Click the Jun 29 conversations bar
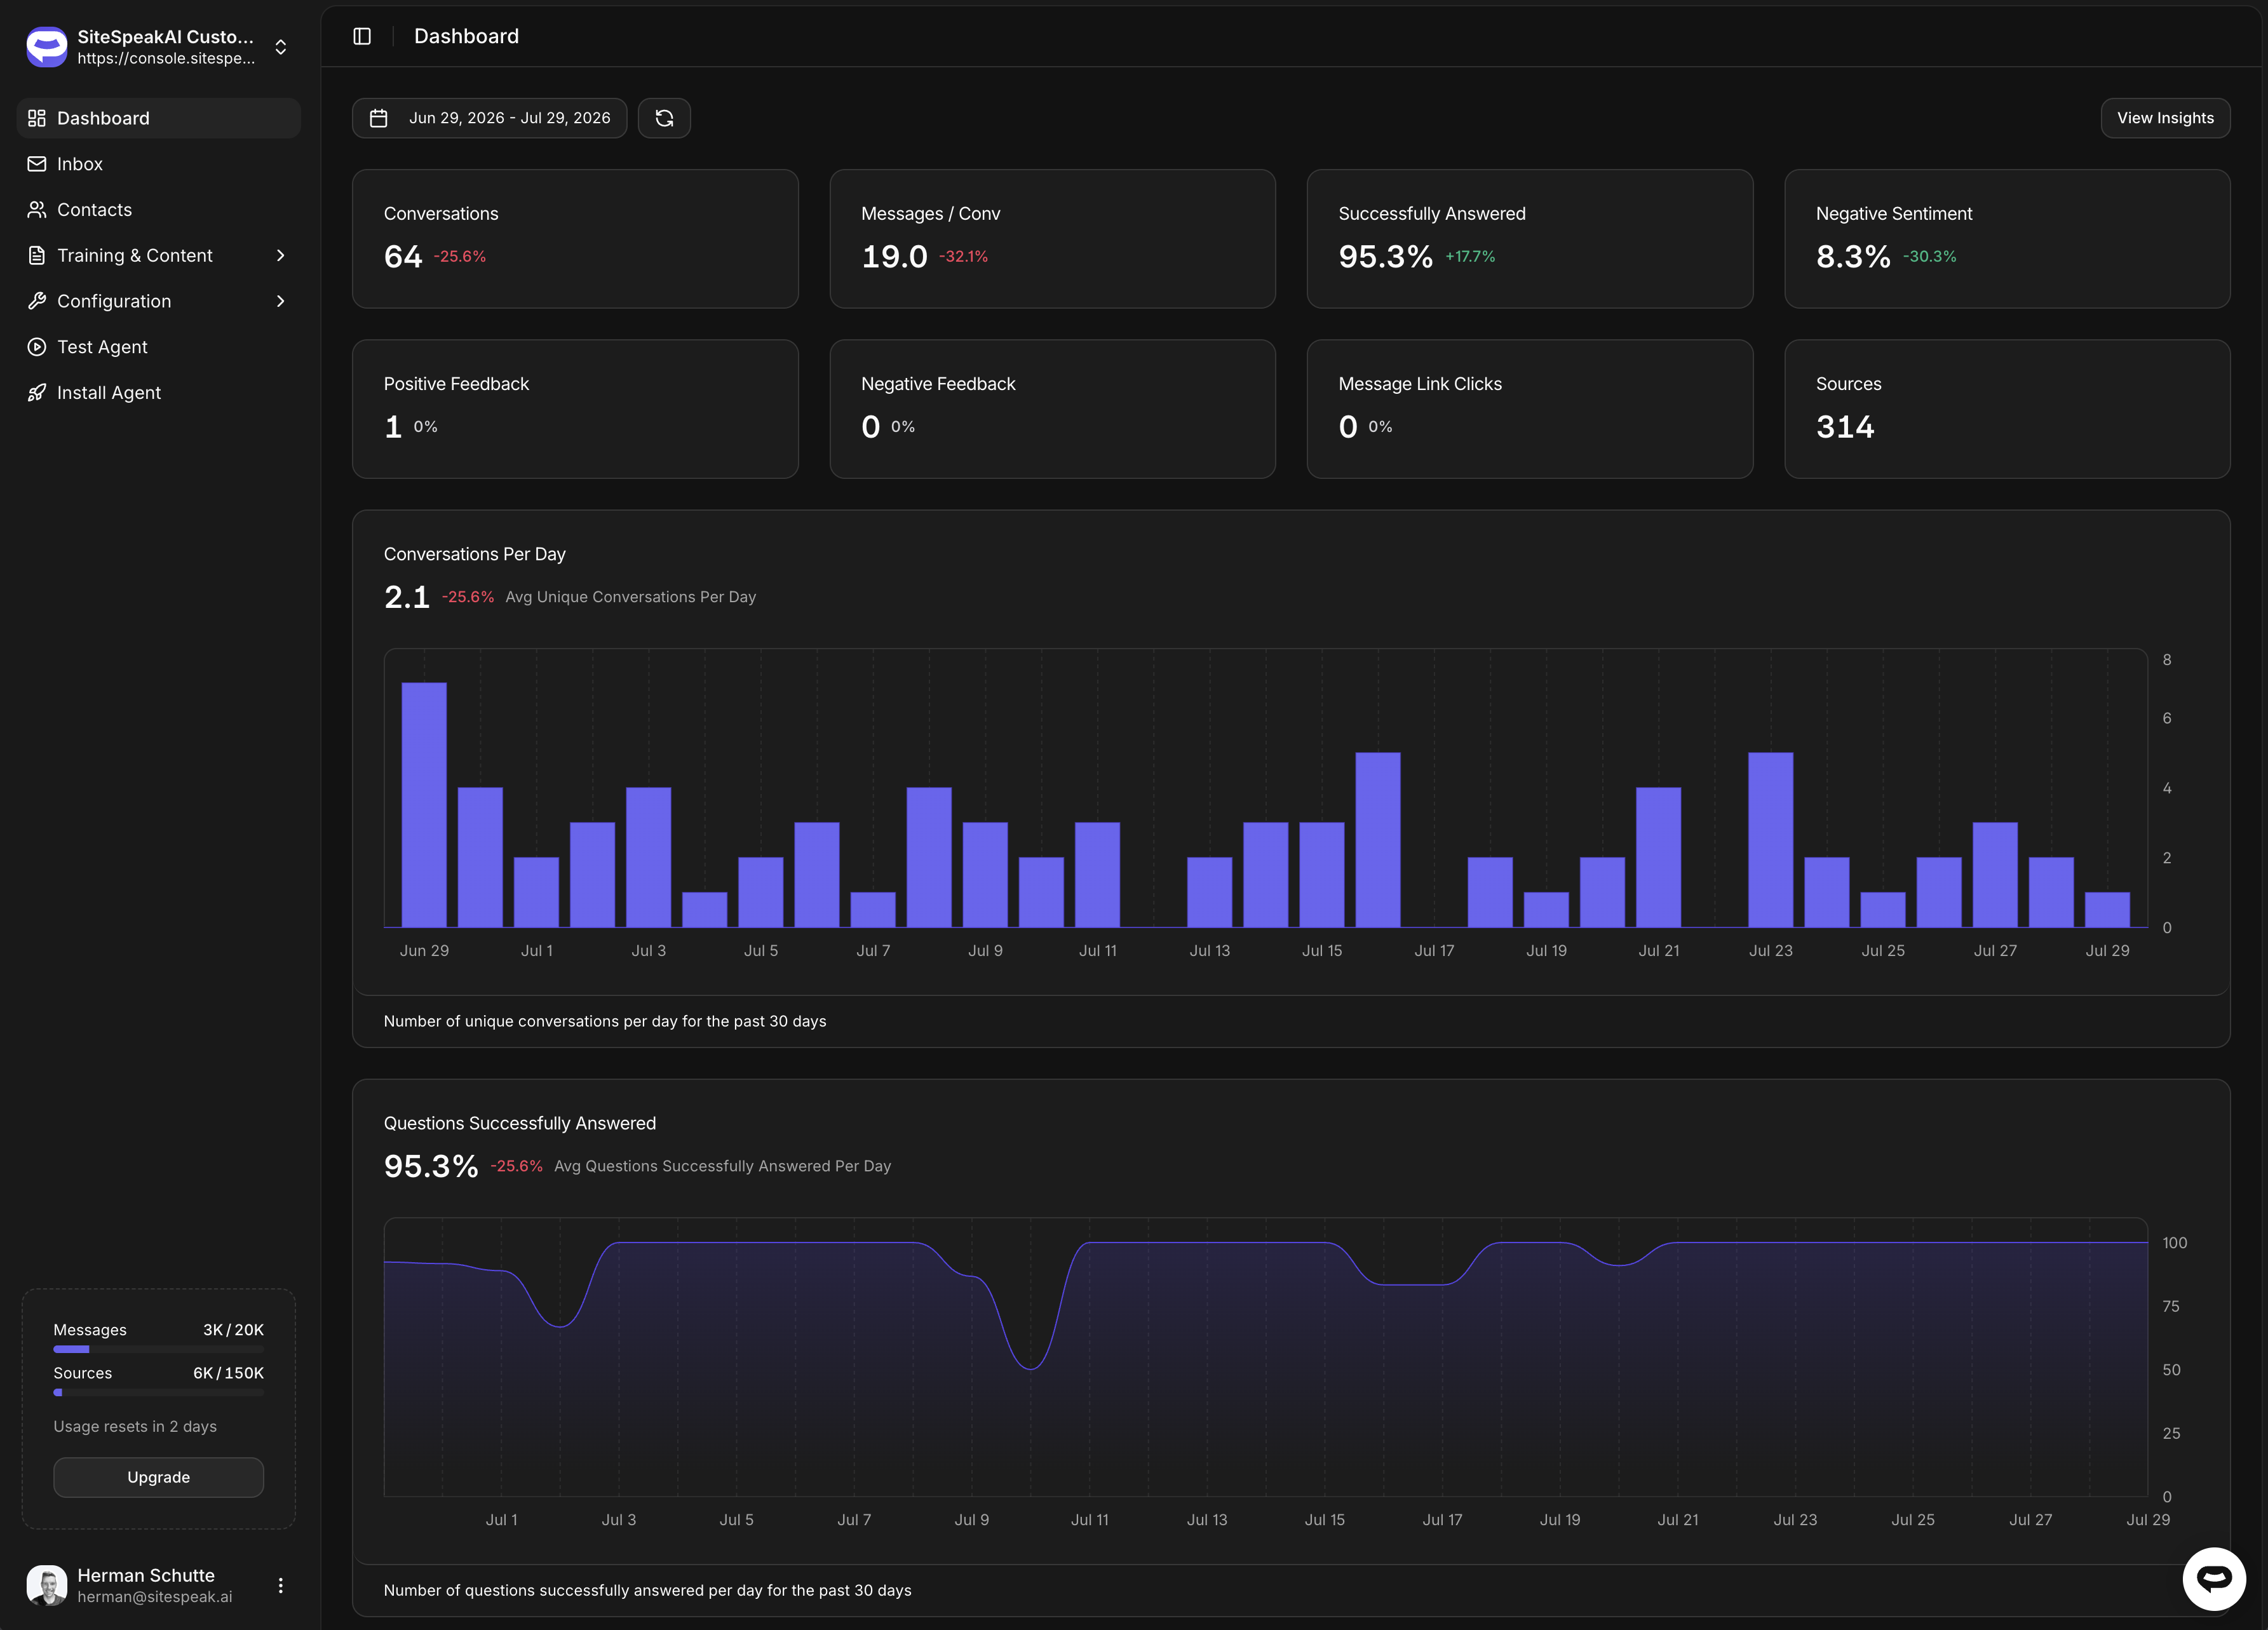This screenshot has height=1630, width=2268. tap(424, 805)
